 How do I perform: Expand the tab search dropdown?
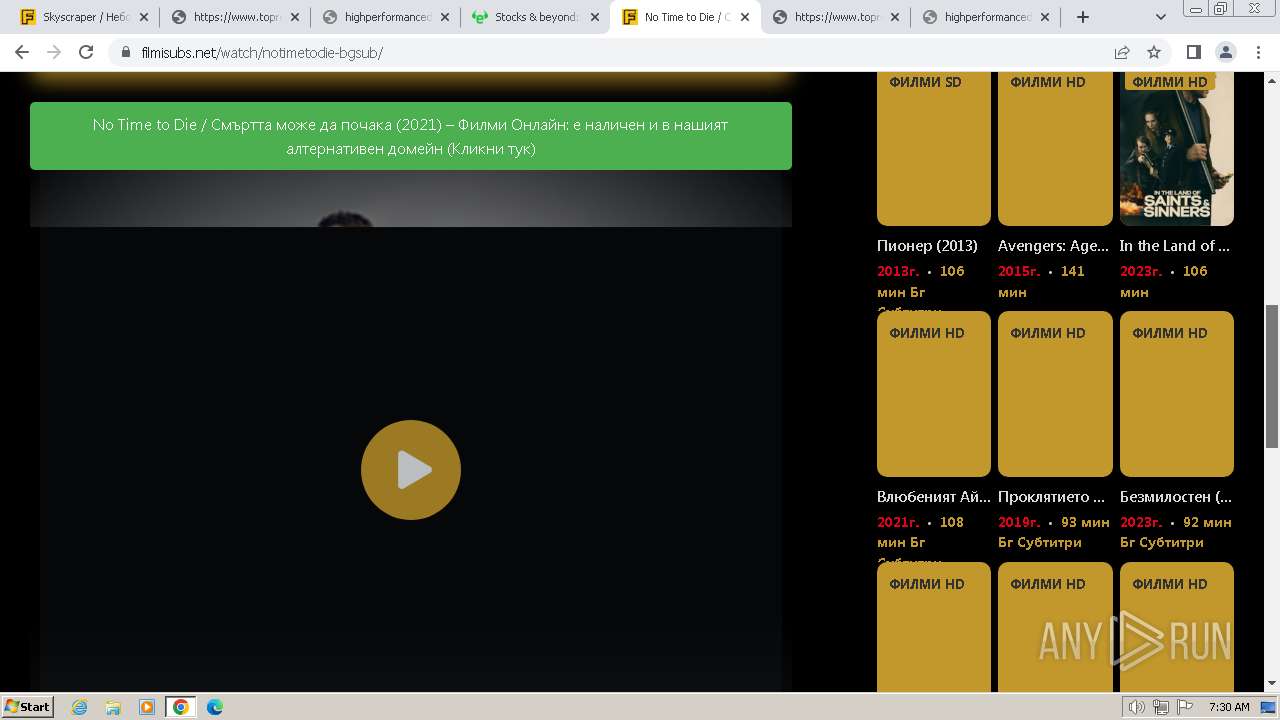1160,17
